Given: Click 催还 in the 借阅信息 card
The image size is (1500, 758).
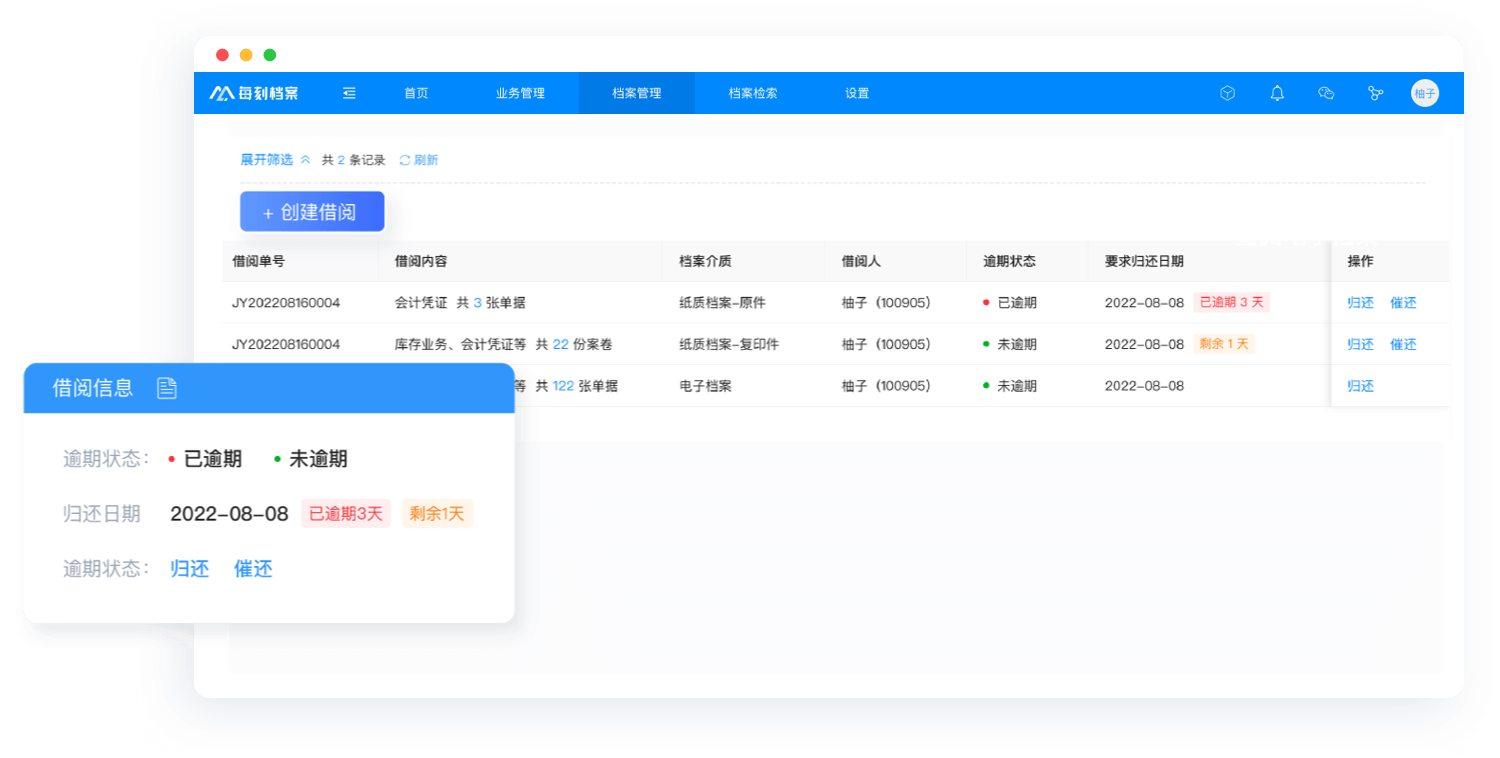Looking at the screenshot, I should pyautogui.click(x=253, y=569).
